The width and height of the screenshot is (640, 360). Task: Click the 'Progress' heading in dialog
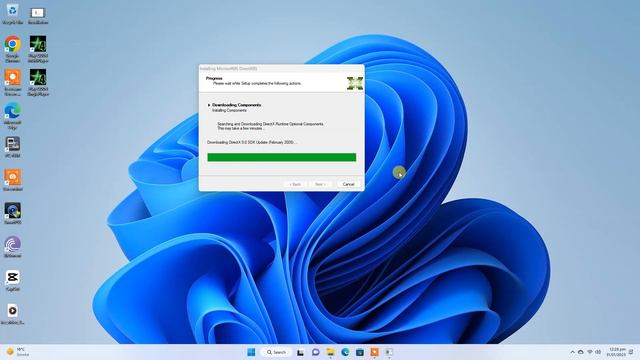214,78
